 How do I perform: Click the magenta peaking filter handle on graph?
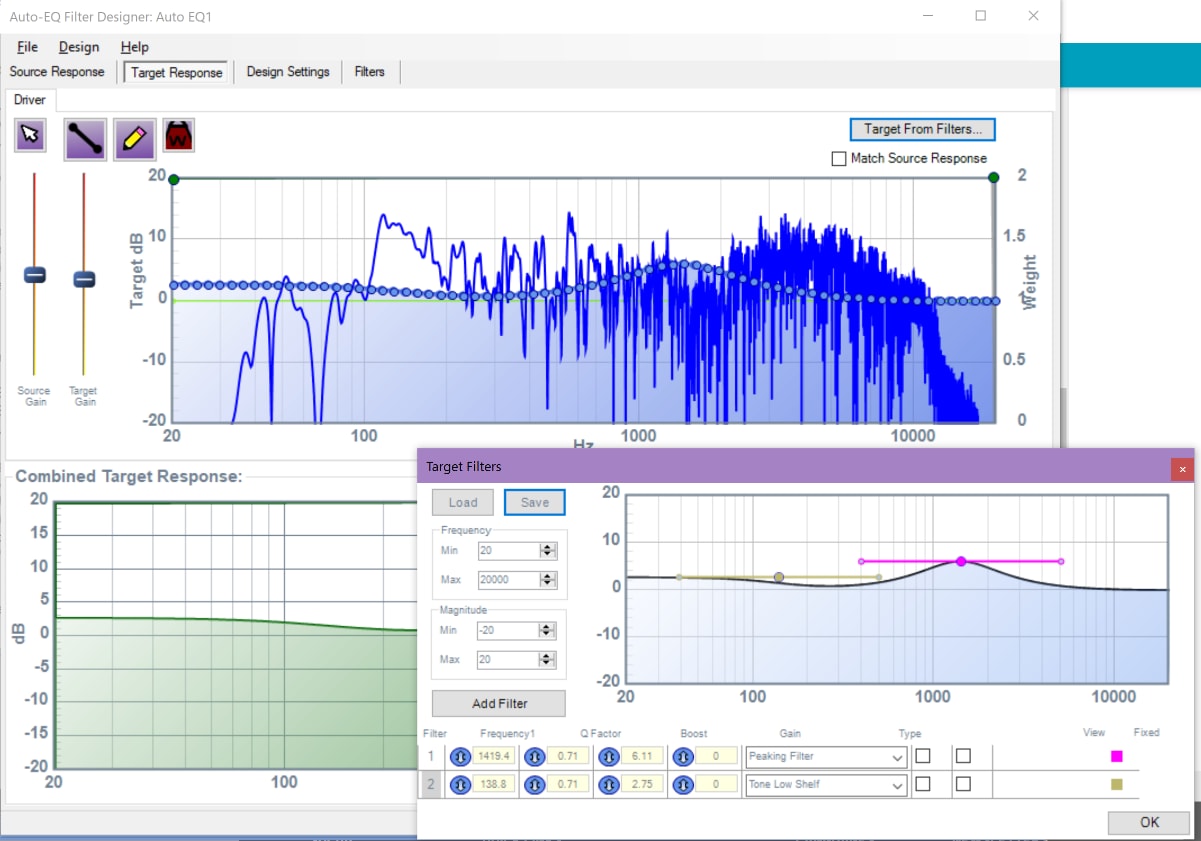(x=961, y=562)
